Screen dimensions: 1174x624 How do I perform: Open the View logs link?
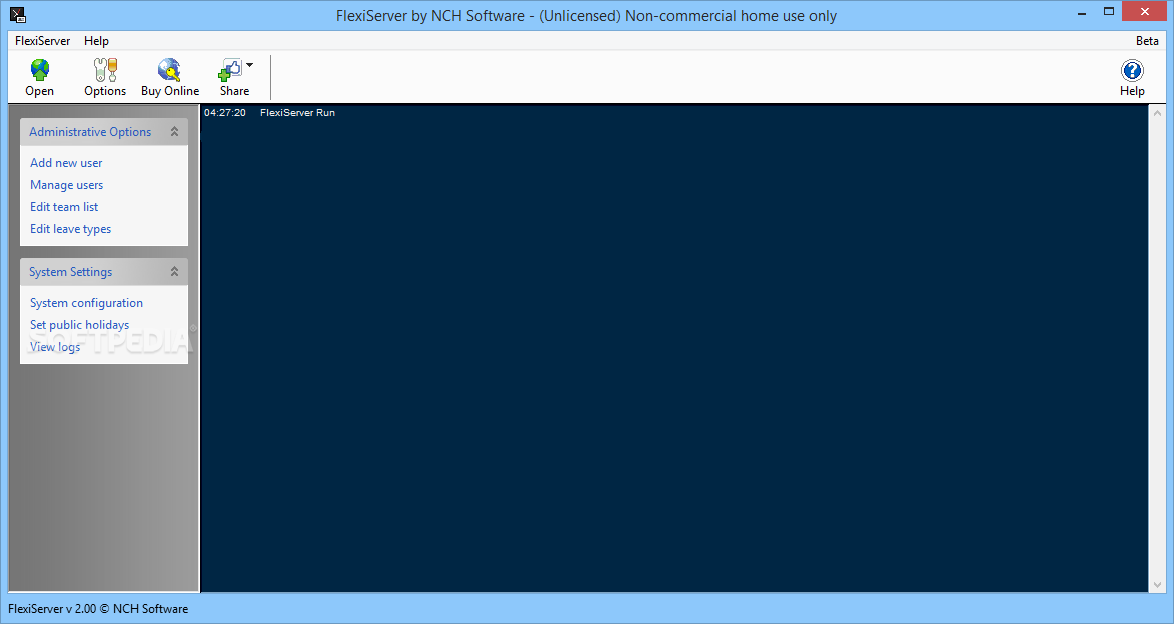[55, 347]
